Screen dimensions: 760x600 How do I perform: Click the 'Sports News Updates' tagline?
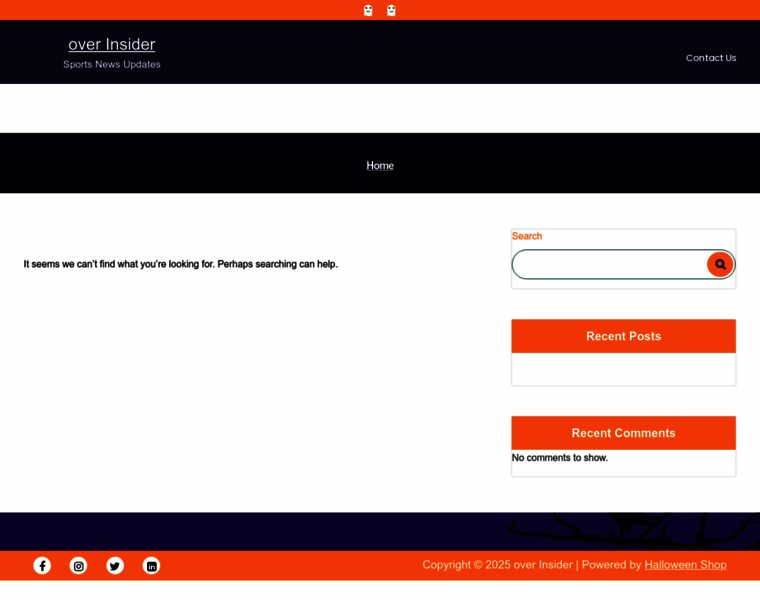point(111,64)
